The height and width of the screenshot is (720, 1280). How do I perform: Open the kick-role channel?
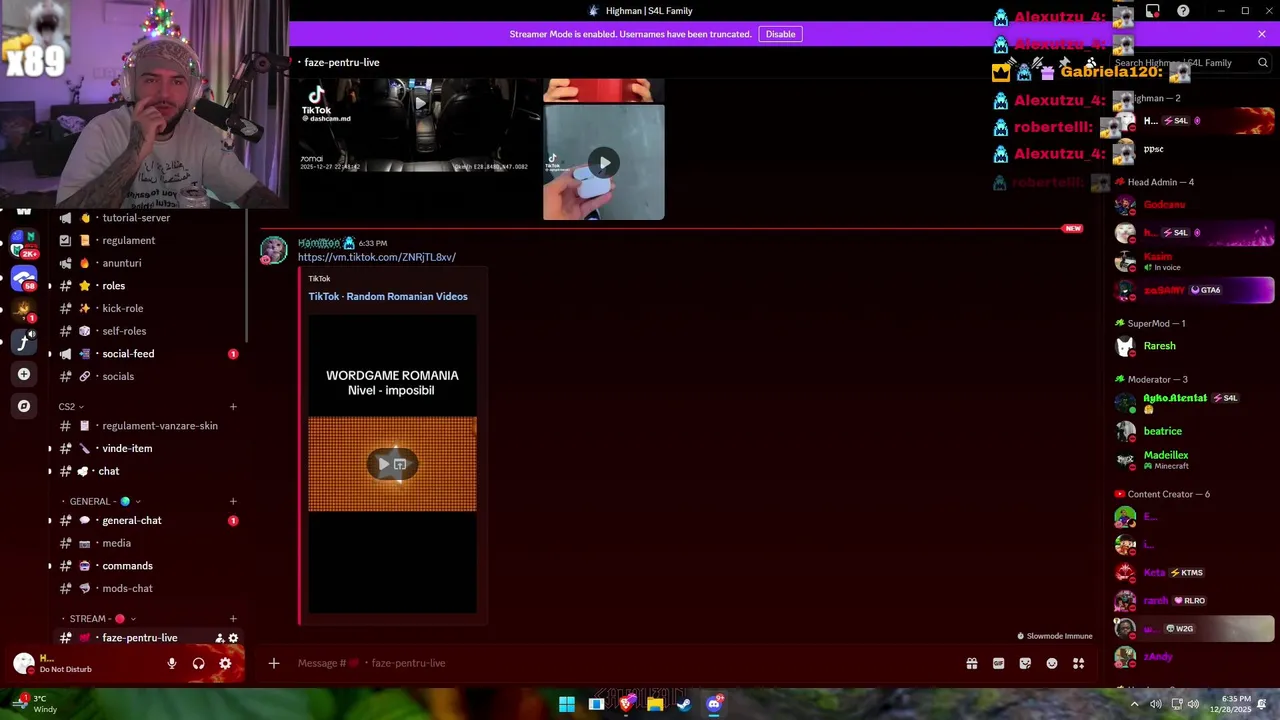123,308
